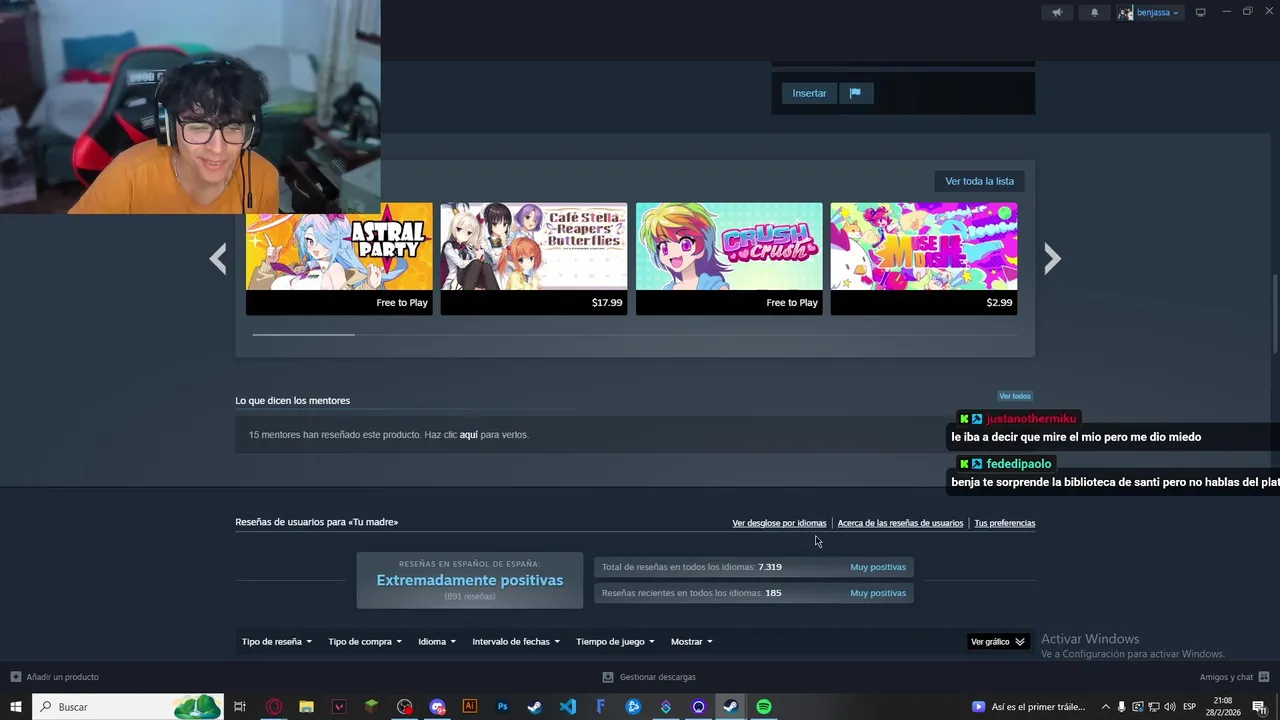Open Windows Task View icon

tap(240, 707)
